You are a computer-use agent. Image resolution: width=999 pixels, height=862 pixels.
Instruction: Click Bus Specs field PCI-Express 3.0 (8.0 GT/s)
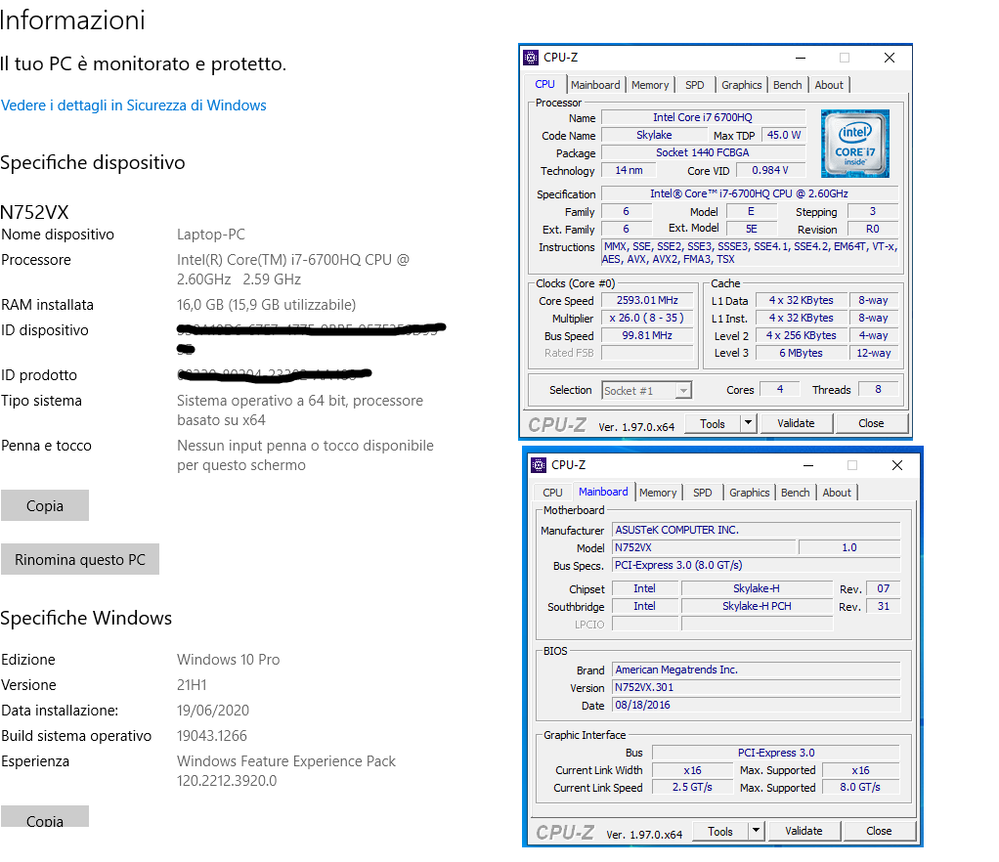coord(756,565)
